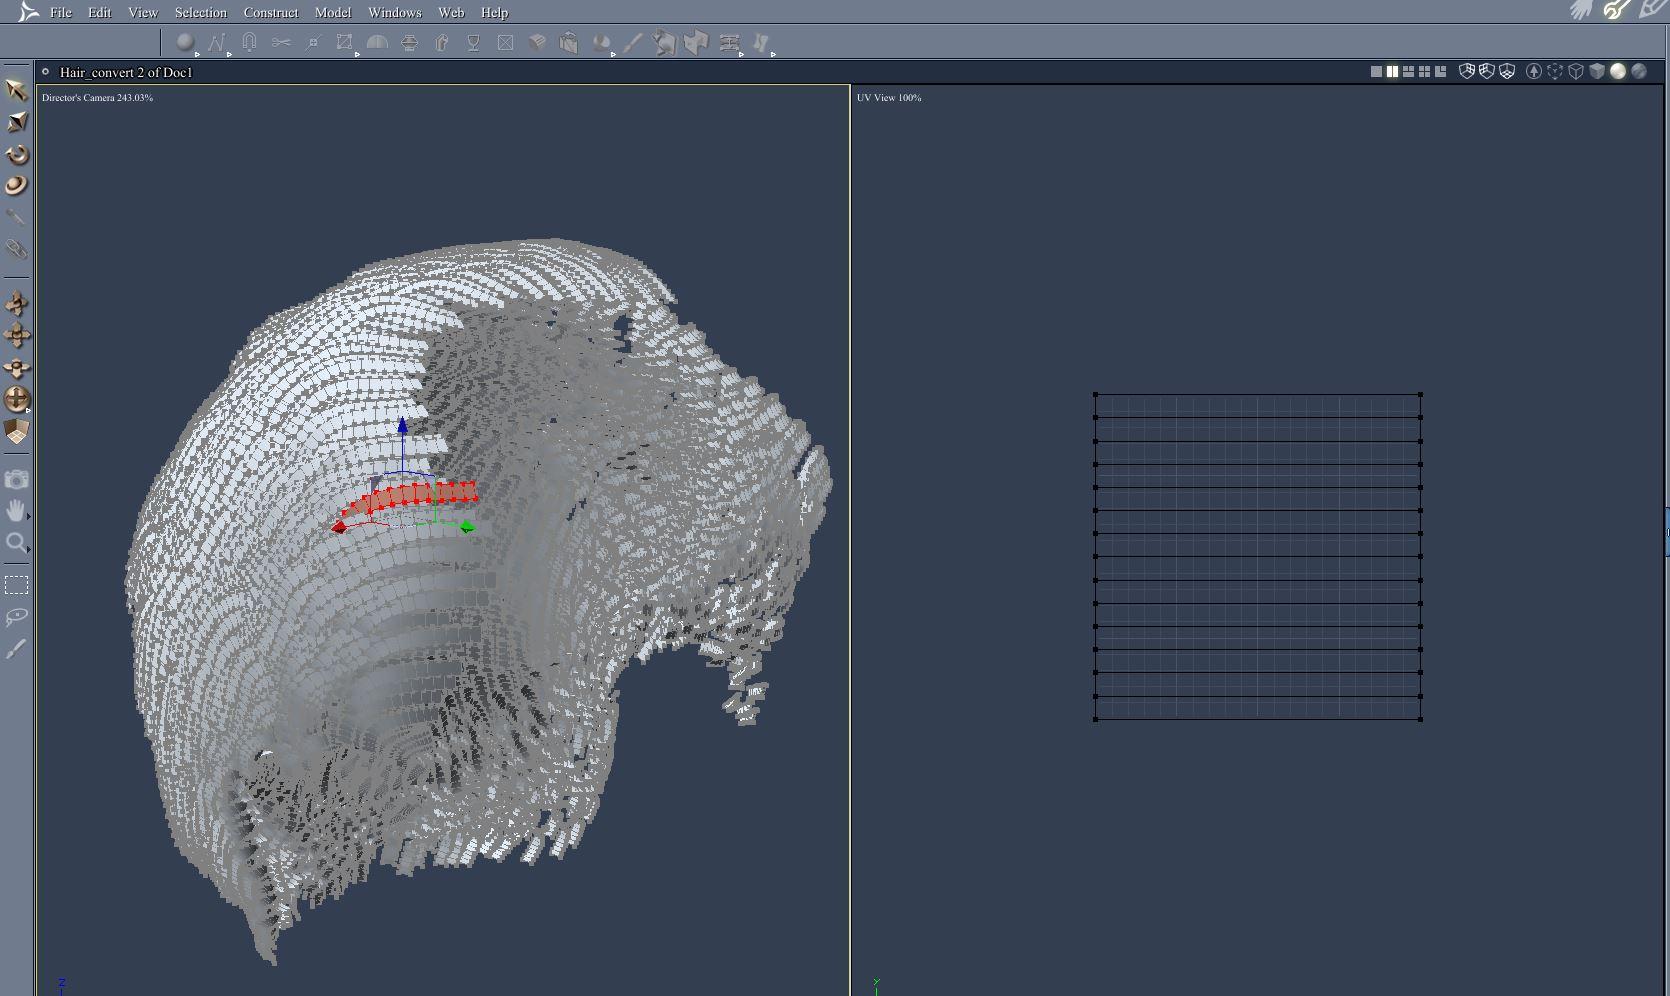This screenshot has width=1670, height=996.
Task: Open the Construct menu
Action: tap(271, 12)
